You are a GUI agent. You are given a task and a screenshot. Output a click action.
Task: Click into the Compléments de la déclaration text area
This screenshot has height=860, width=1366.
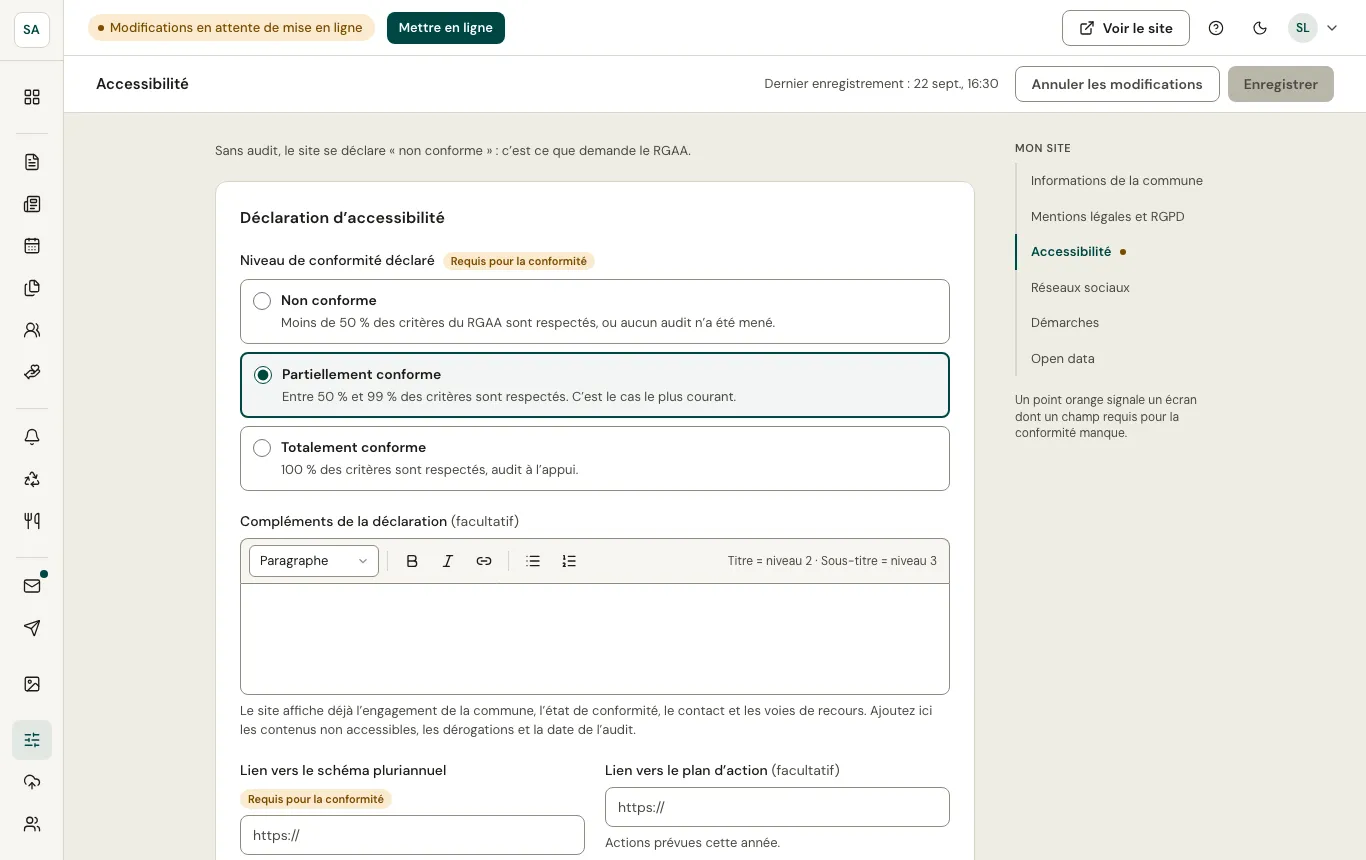(x=595, y=639)
